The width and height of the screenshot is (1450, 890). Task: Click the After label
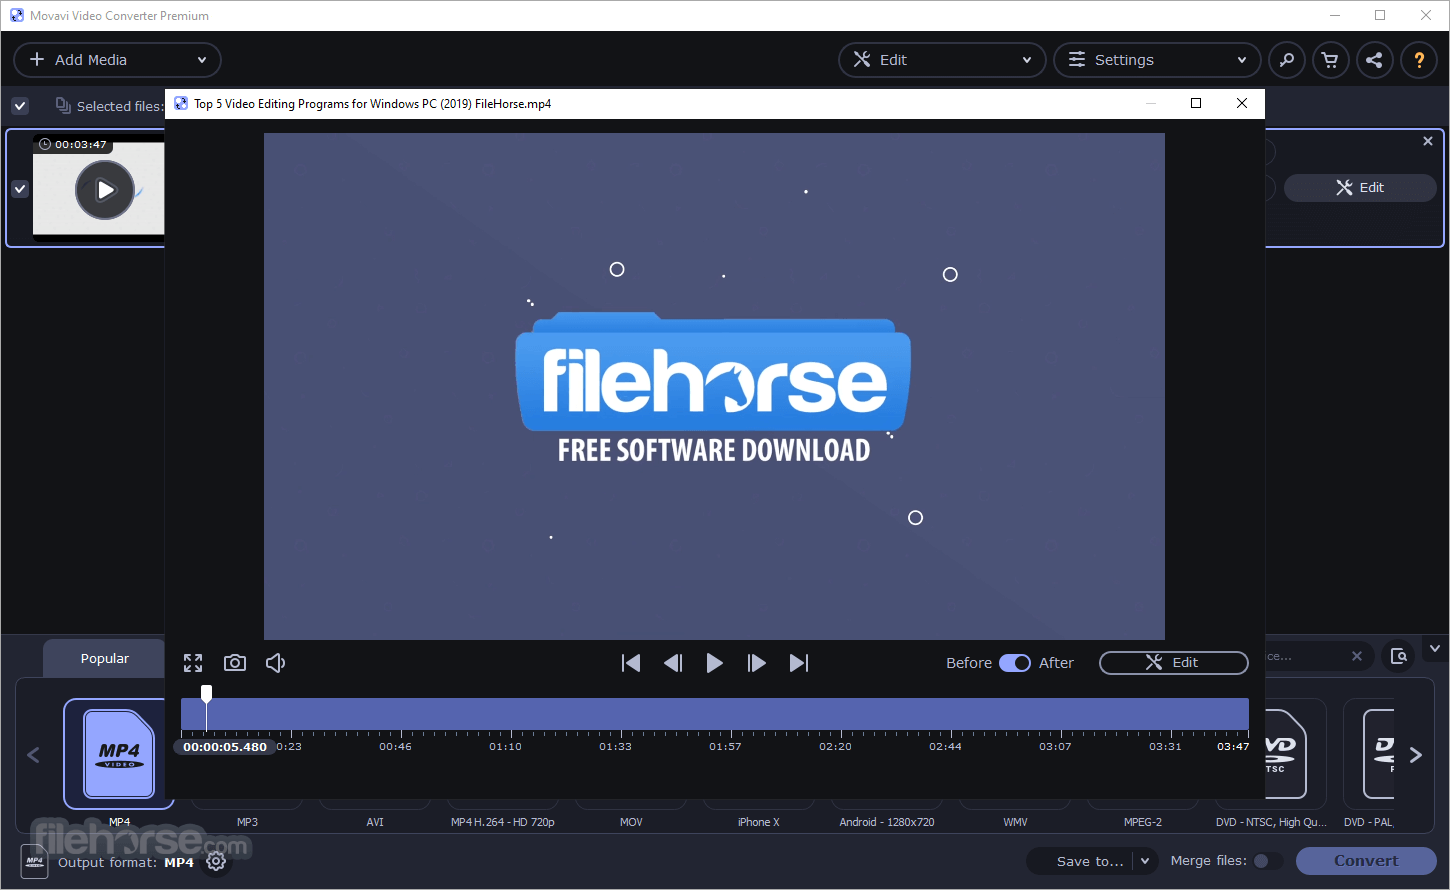[1056, 663]
